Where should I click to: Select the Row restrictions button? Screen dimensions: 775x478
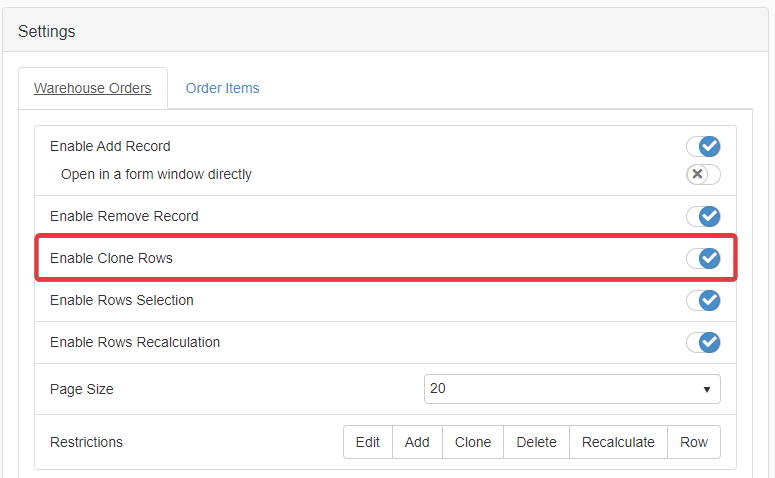(694, 442)
